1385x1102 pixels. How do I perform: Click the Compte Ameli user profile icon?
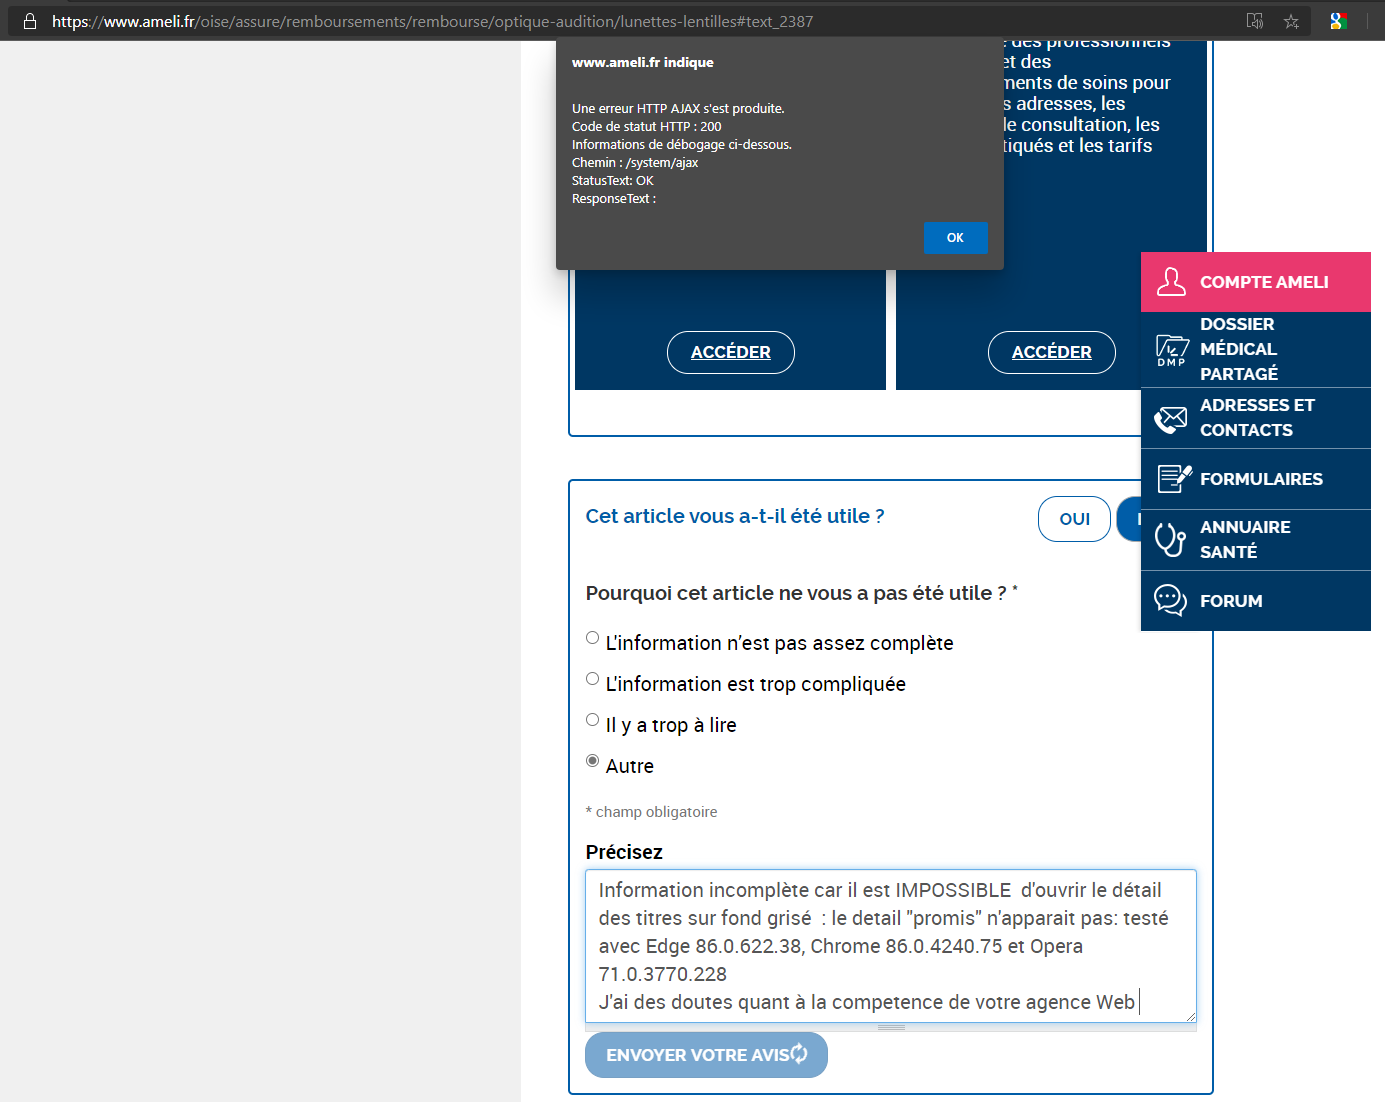tap(1171, 282)
